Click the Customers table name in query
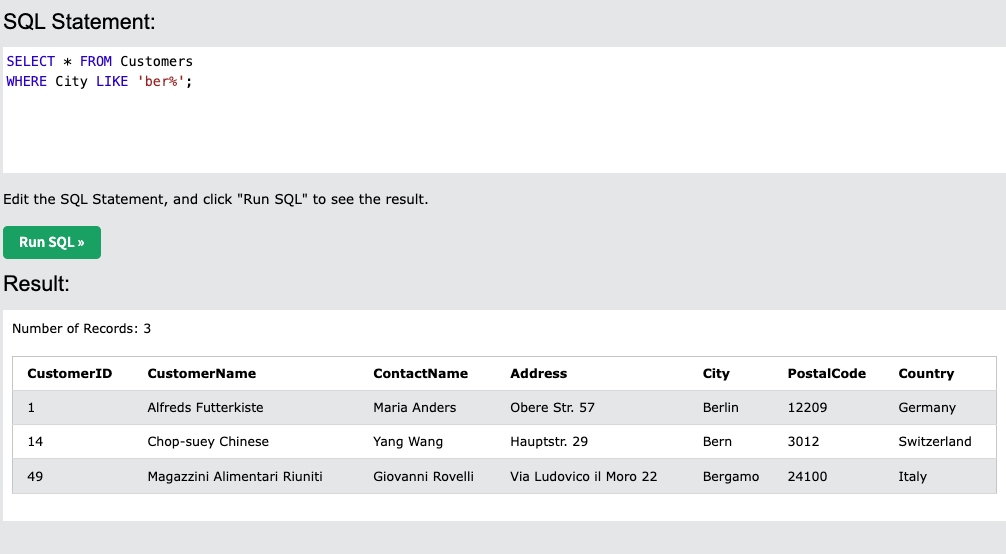Screen dimensions: 1006x554 (x=157, y=62)
